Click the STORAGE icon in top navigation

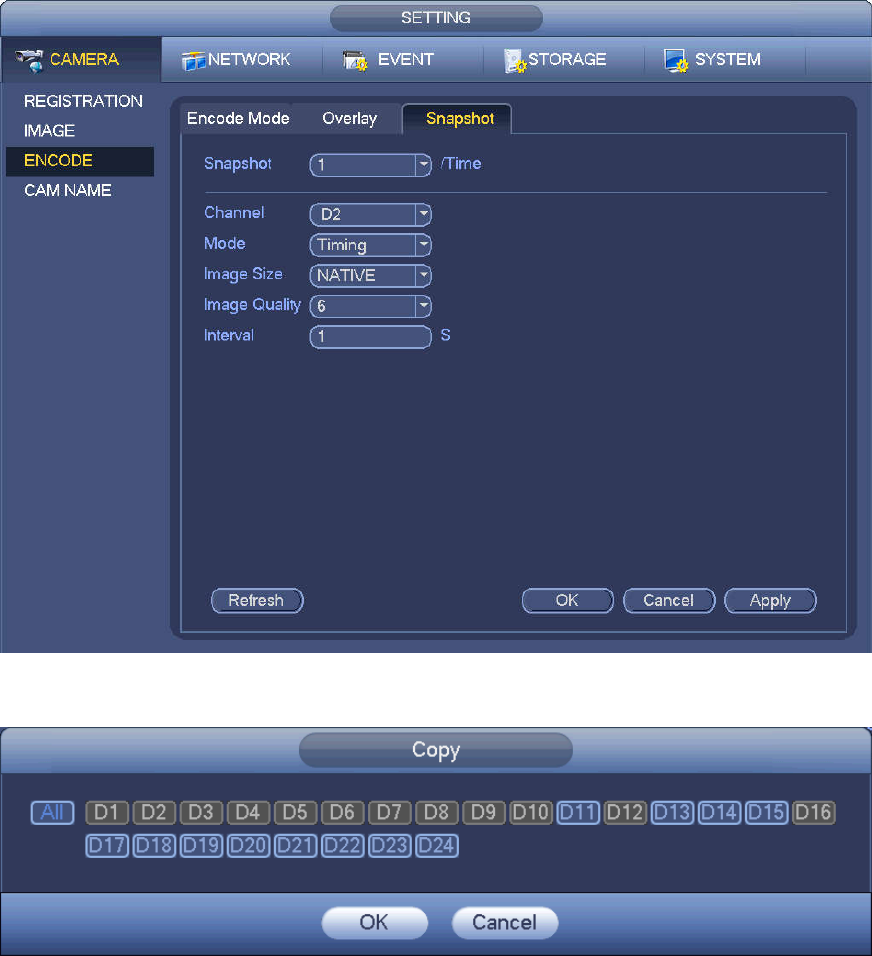pyautogui.click(x=515, y=61)
